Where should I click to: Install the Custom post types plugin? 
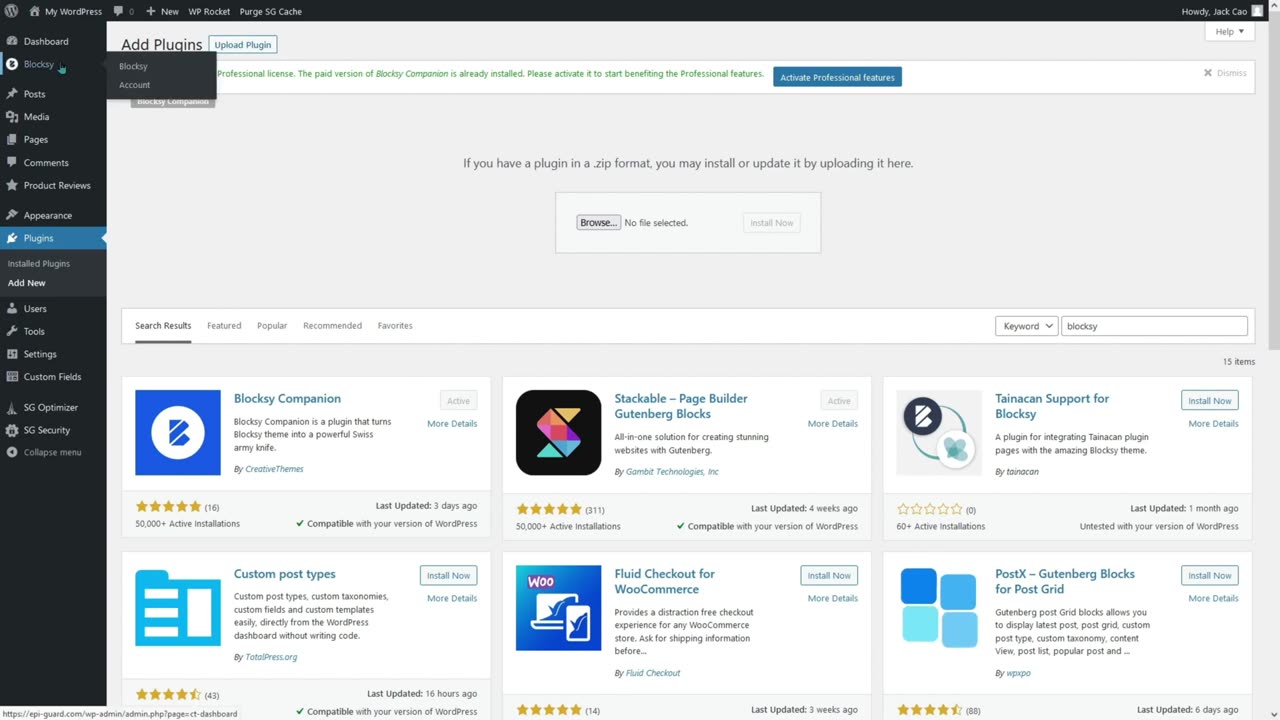(x=448, y=576)
